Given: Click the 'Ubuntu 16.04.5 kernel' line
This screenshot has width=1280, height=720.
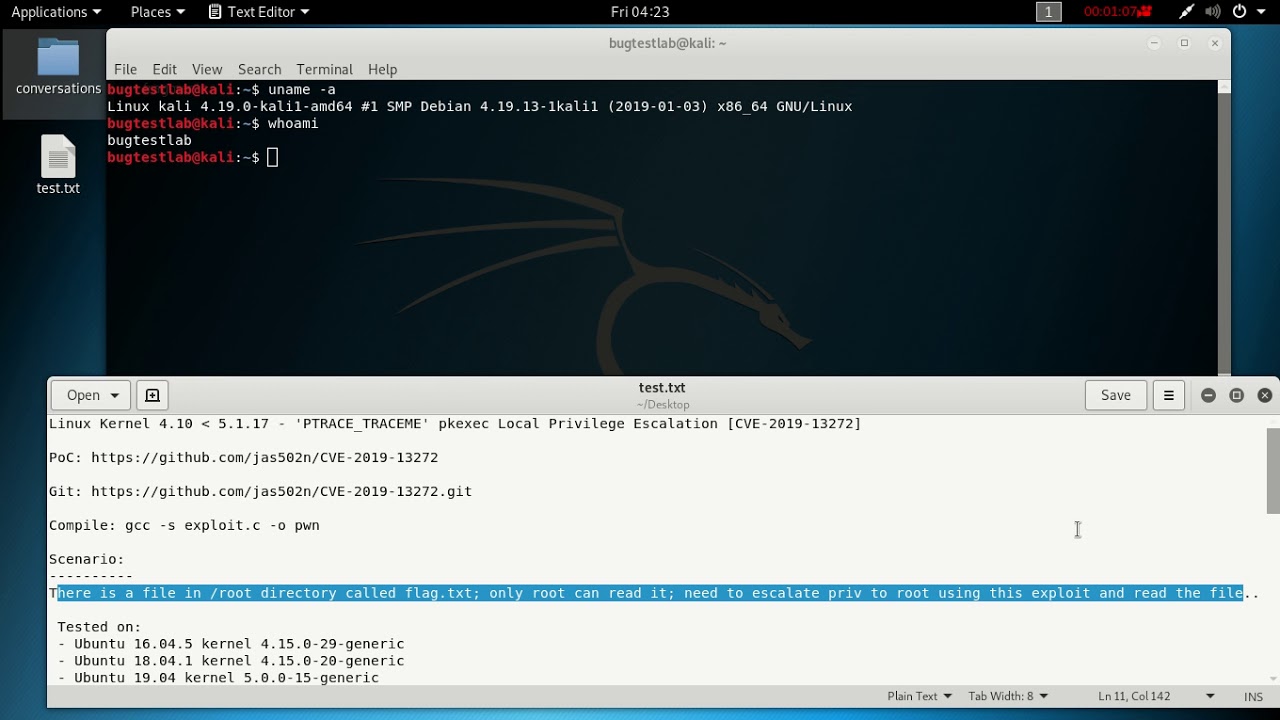Looking at the screenshot, I should point(231,644).
